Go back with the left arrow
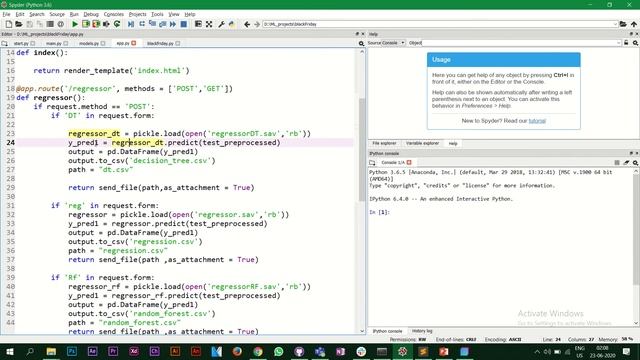 (247, 24)
